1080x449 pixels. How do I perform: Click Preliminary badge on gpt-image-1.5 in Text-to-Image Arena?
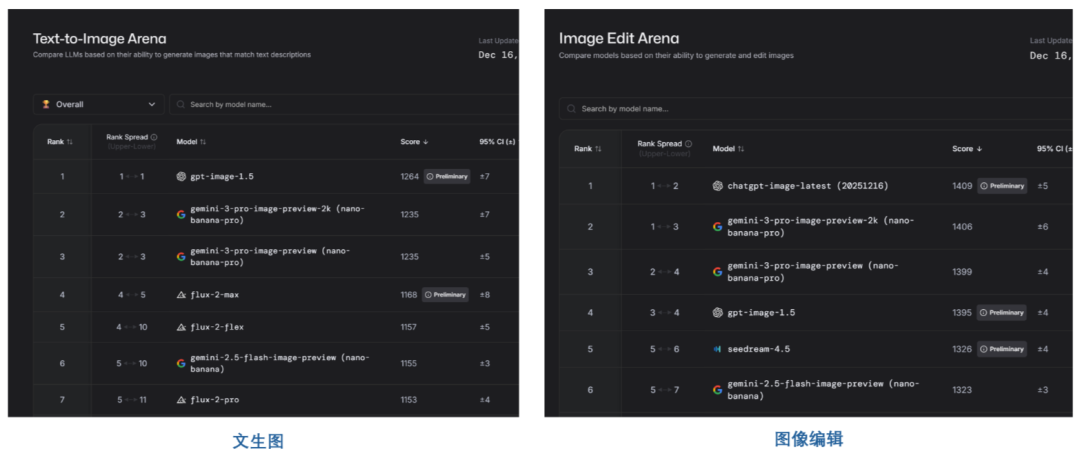447,176
